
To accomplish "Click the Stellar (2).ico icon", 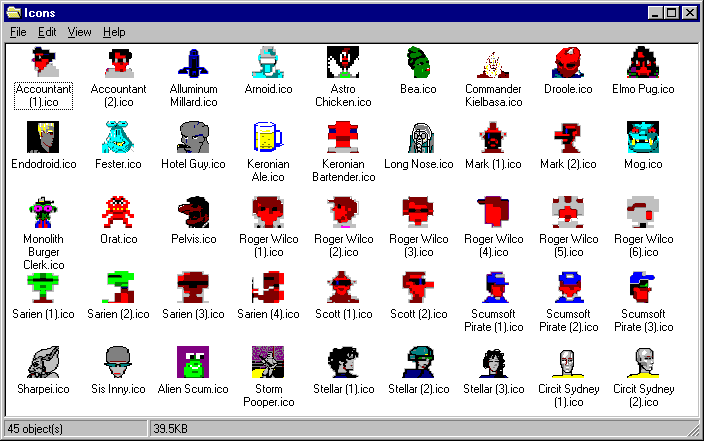I will 418,362.
